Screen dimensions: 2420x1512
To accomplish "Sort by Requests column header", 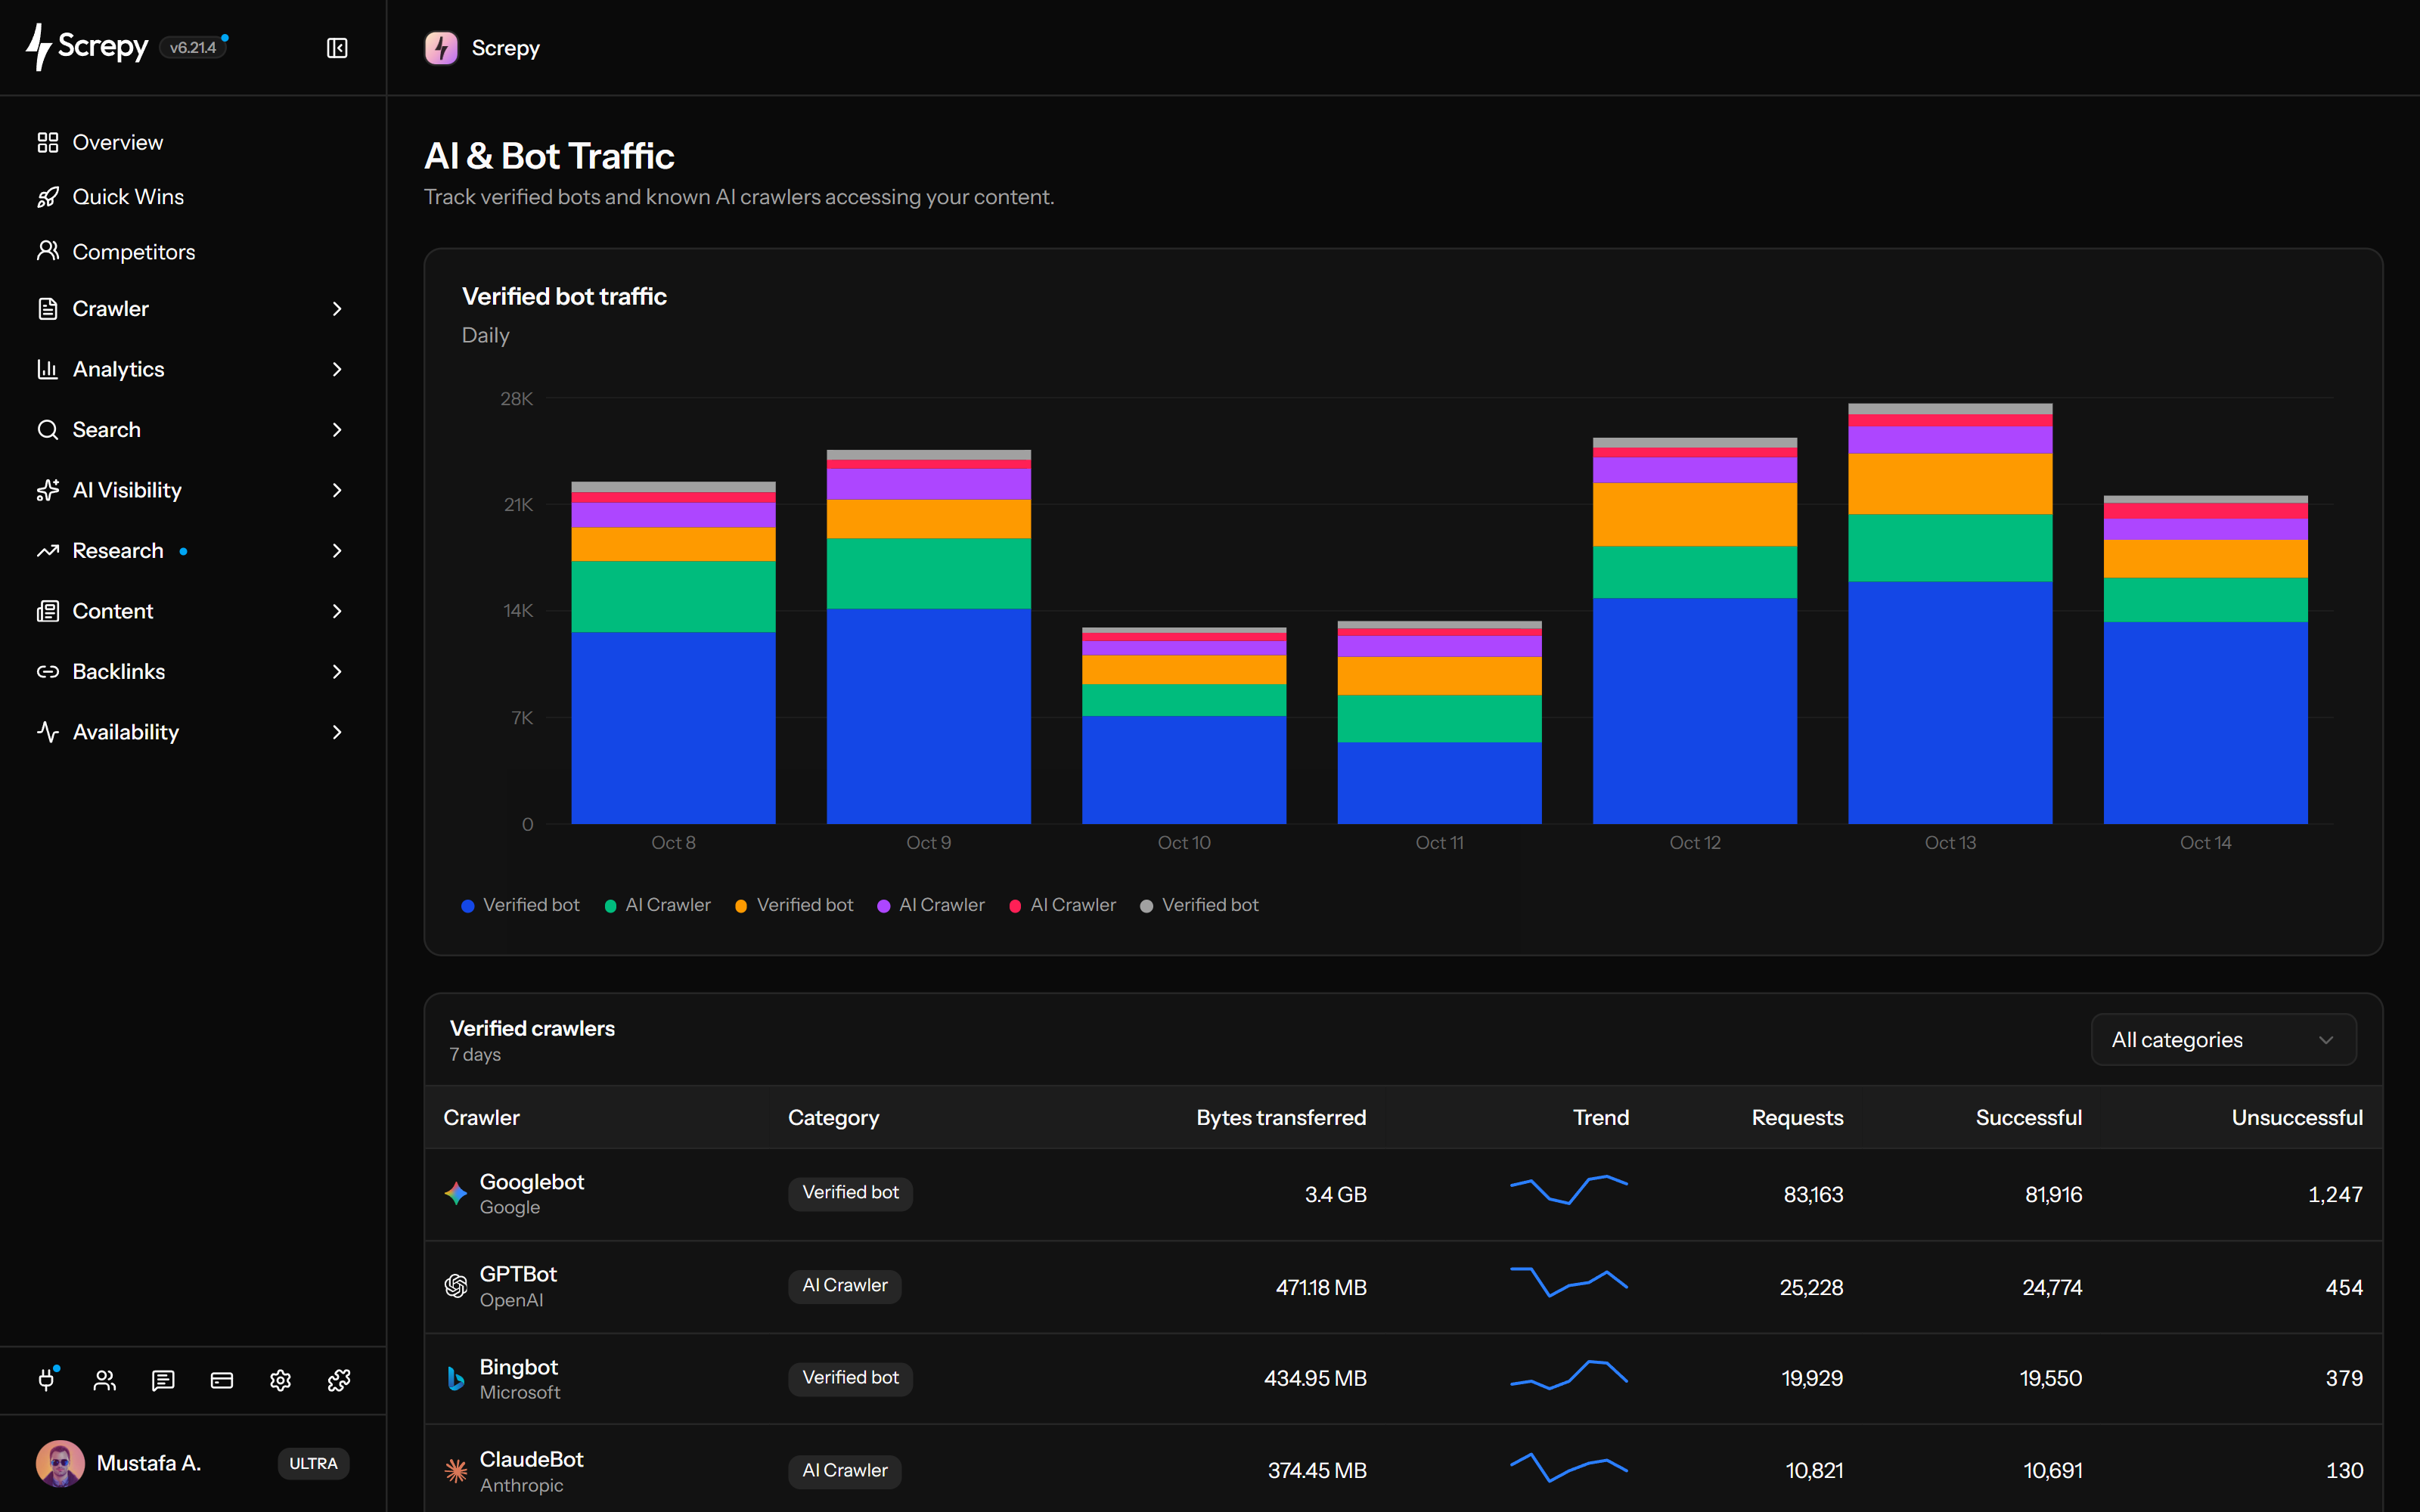I will (x=1797, y=1118).
